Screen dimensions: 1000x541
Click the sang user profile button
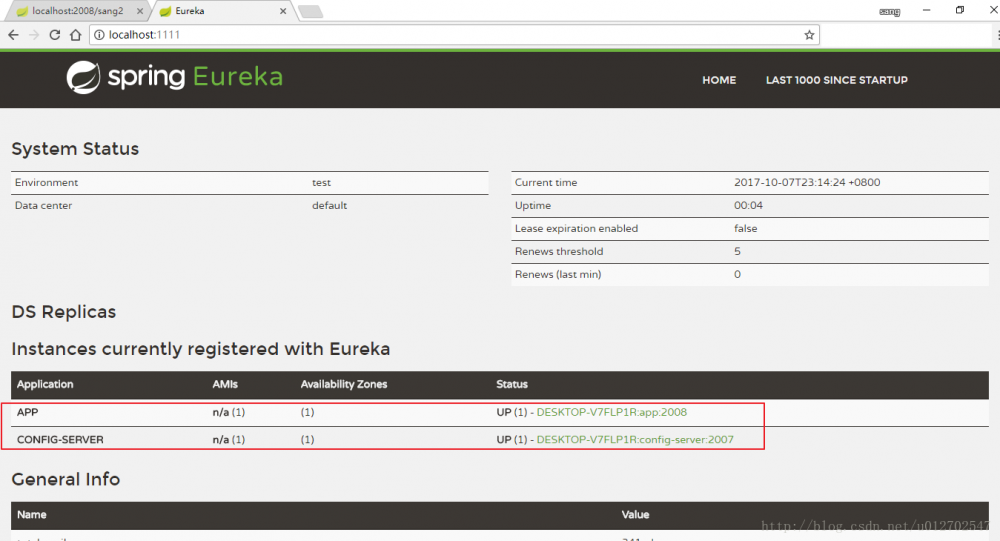(x=889, y=11)
